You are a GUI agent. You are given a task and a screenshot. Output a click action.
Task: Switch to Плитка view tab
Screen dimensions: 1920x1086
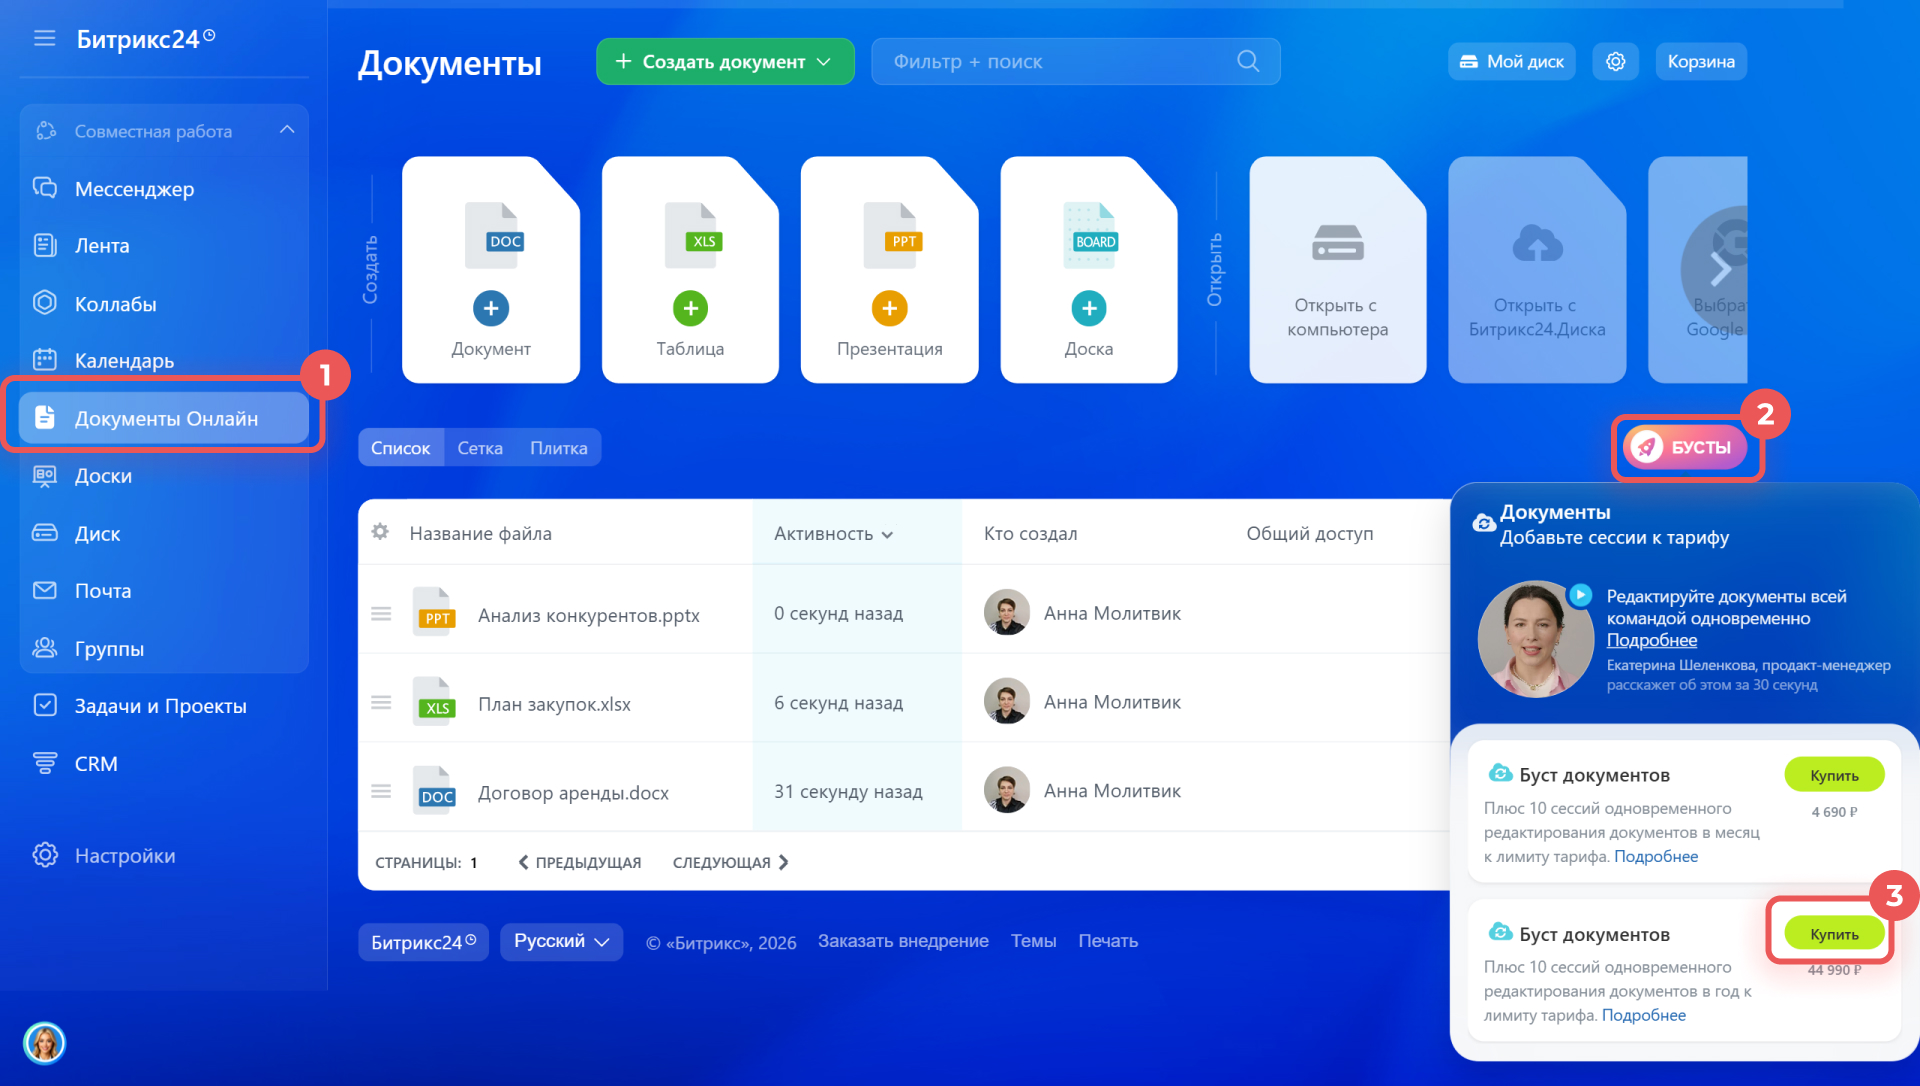pos(558,448)
